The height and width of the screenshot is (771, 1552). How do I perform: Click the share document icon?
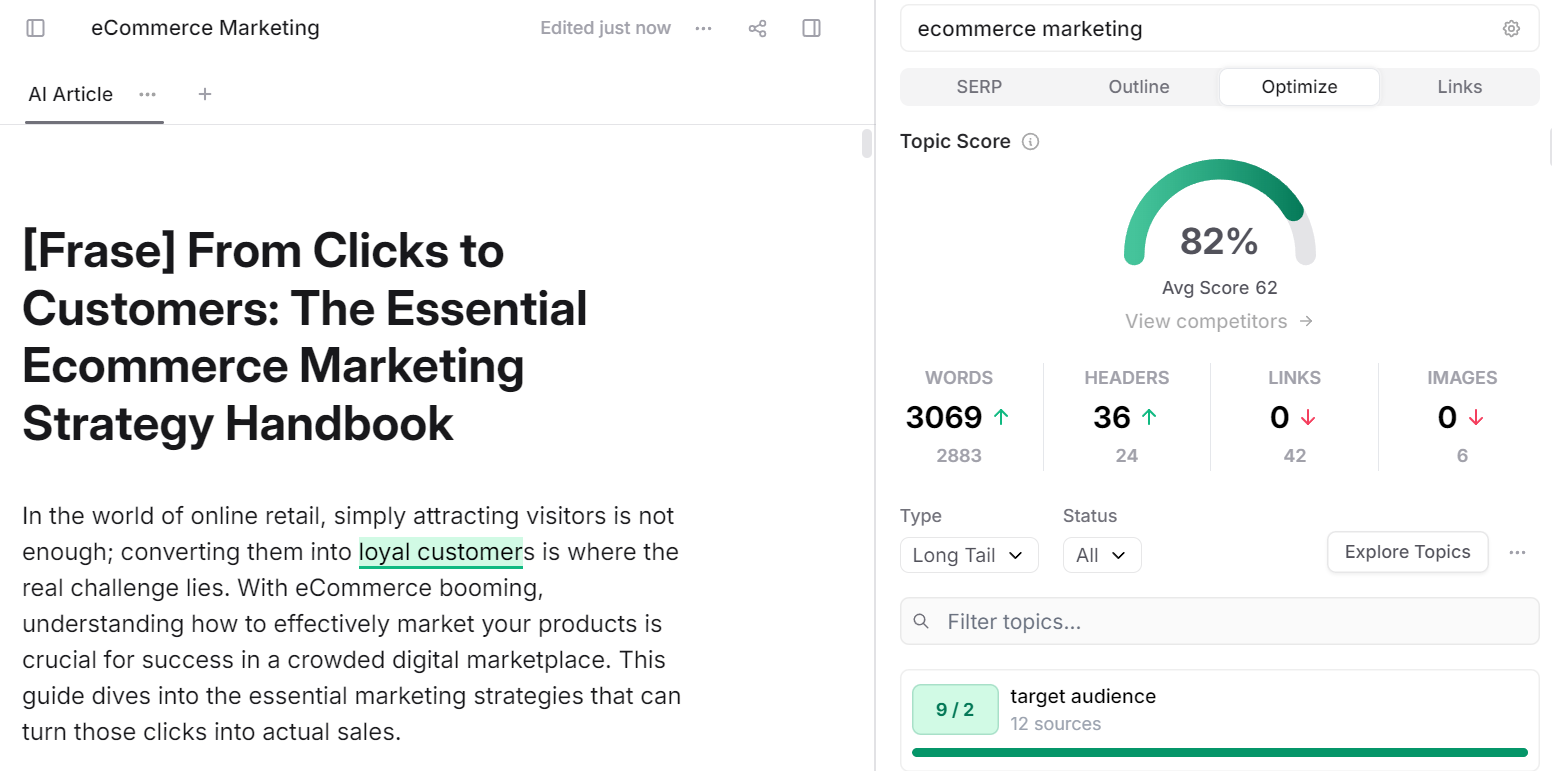(758, 28)
